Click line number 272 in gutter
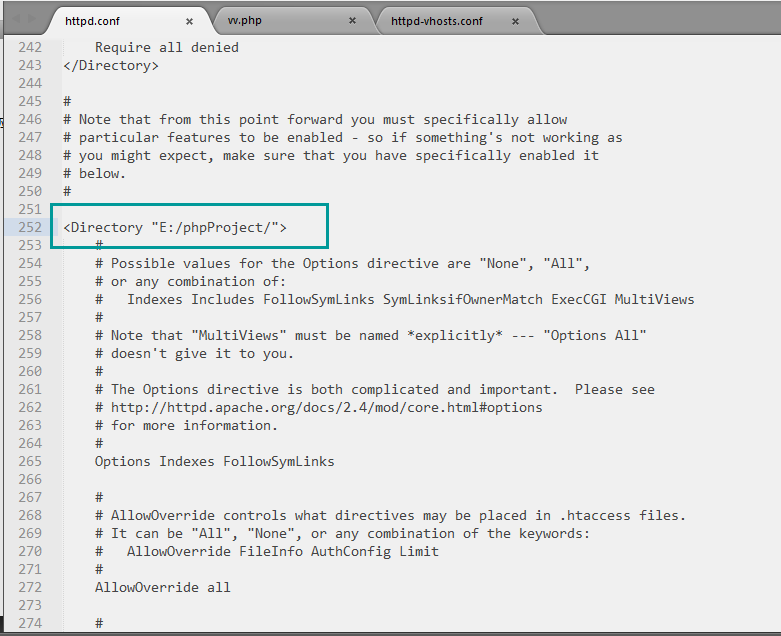 pyautogui.click(x=30, y=587)
